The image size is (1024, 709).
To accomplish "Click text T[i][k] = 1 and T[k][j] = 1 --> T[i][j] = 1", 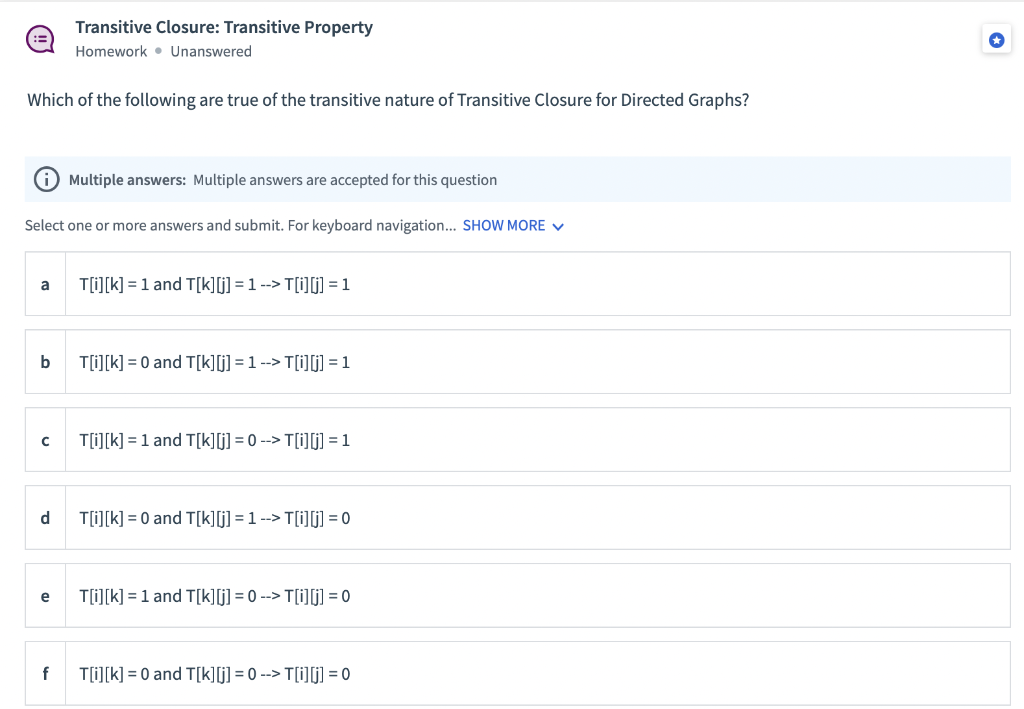I will (215, 285).
